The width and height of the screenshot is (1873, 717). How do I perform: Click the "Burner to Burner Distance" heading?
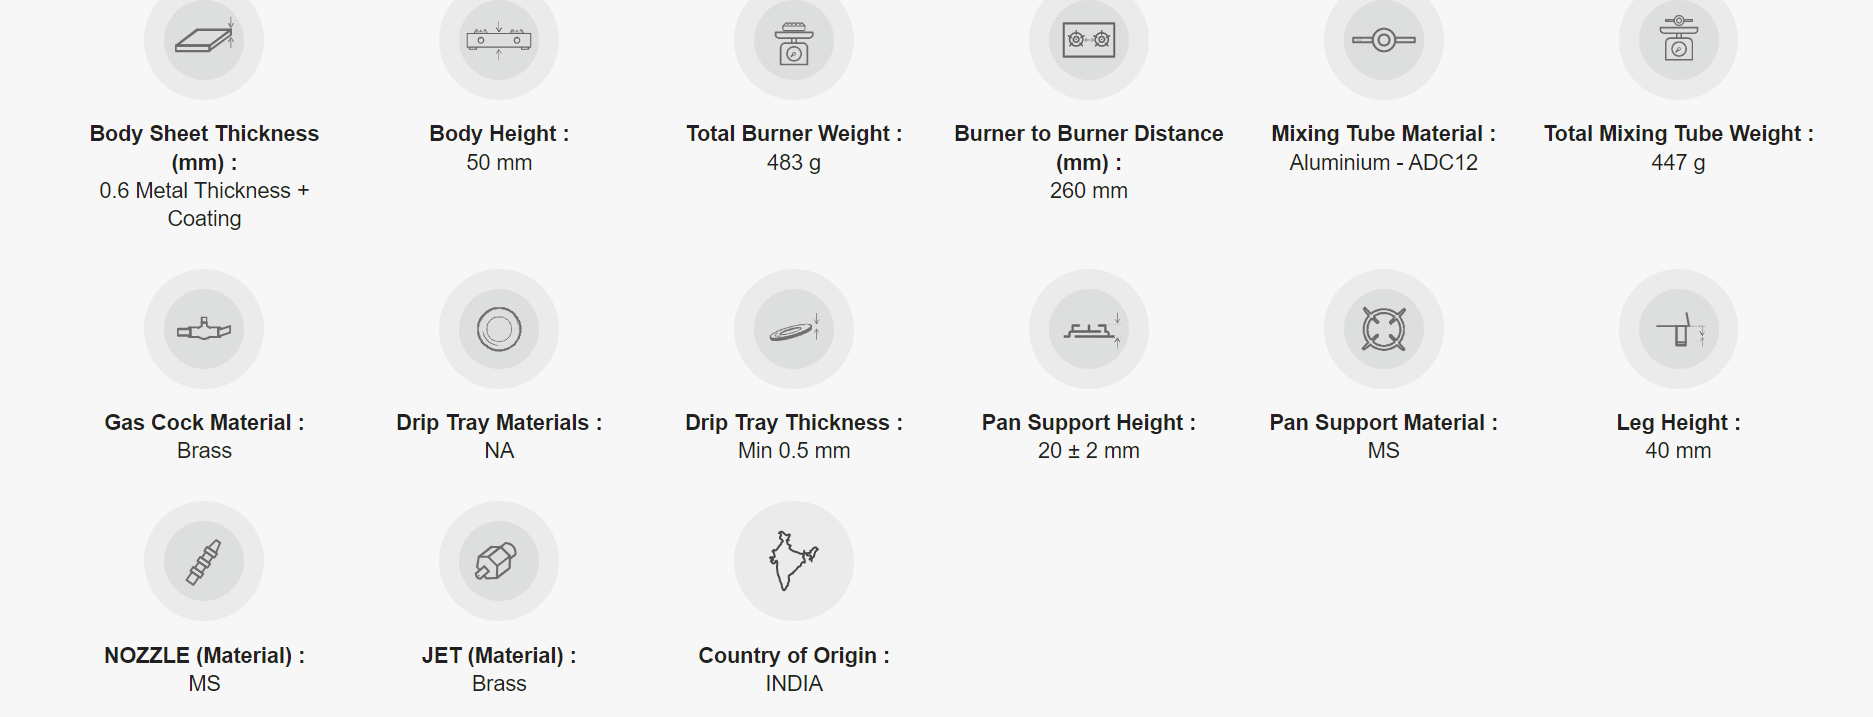1088,134
